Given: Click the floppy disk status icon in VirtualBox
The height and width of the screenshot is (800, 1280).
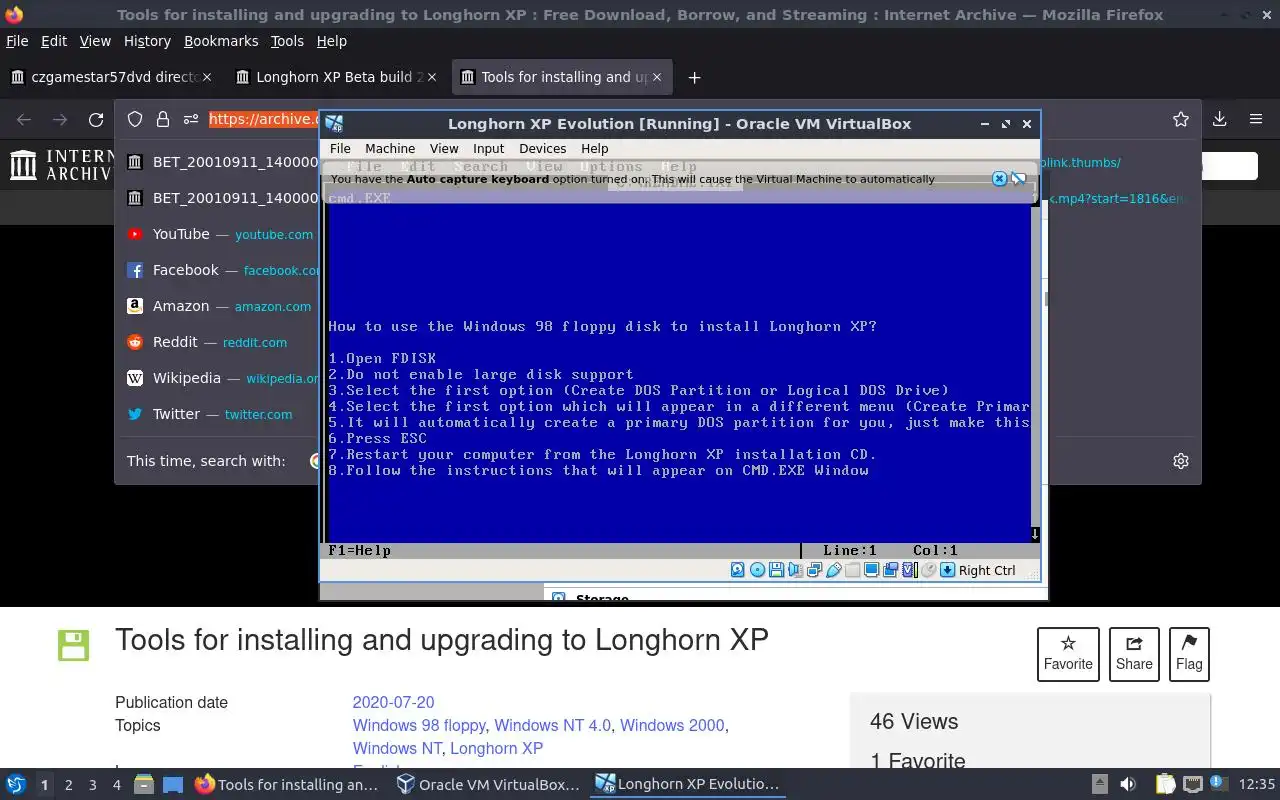Looking at the screenshot, I should tap(776, 570).
